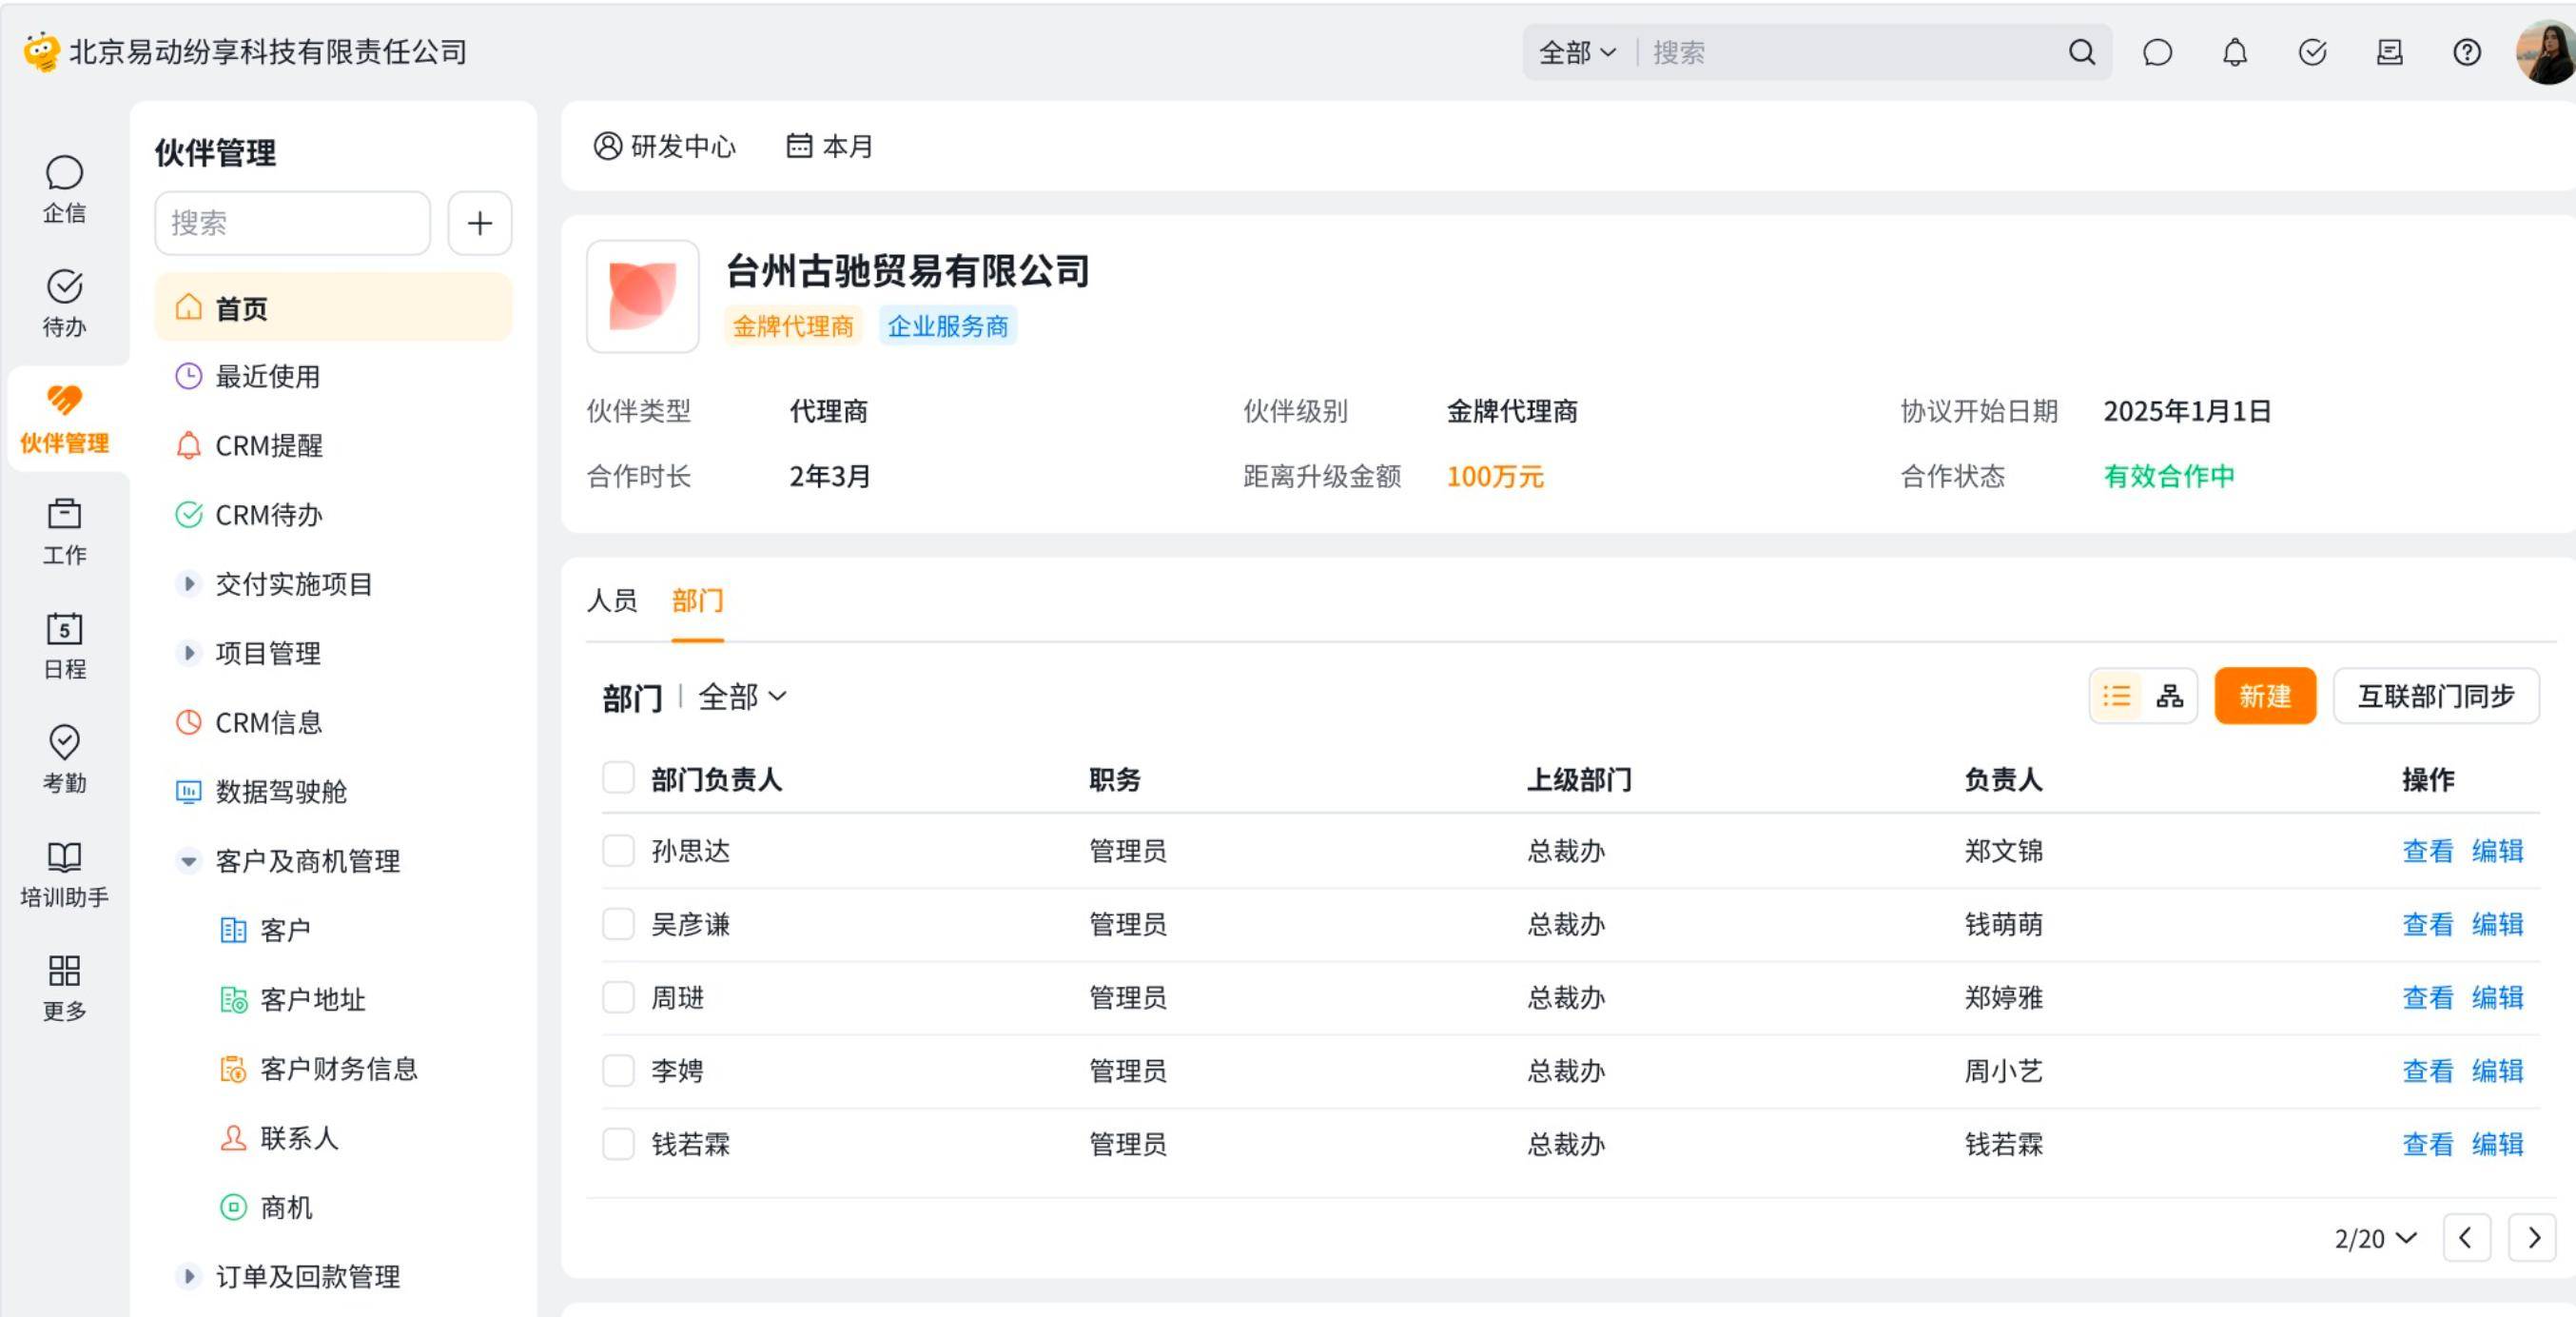The width and height of the screenshot is (2576, 1317).
Task: Click the 伙伴管理 search field
Action: coord(292,223)
